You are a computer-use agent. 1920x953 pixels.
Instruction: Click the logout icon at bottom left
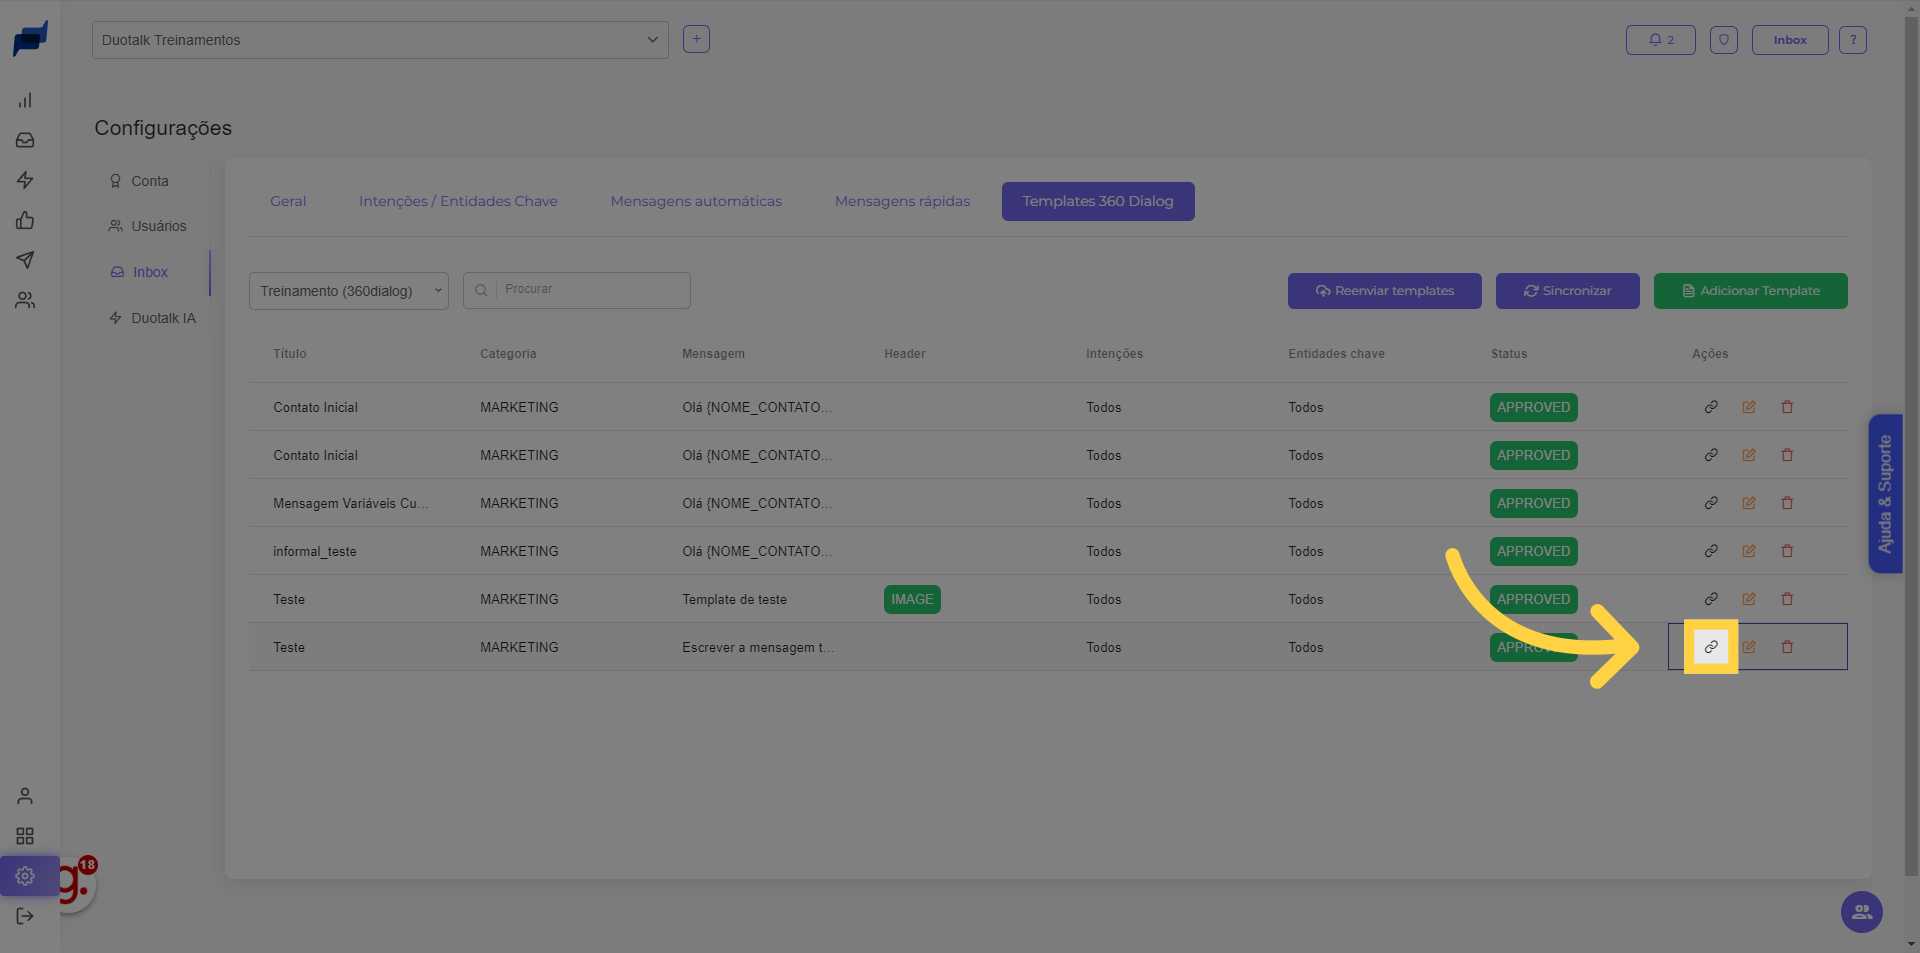25,916
